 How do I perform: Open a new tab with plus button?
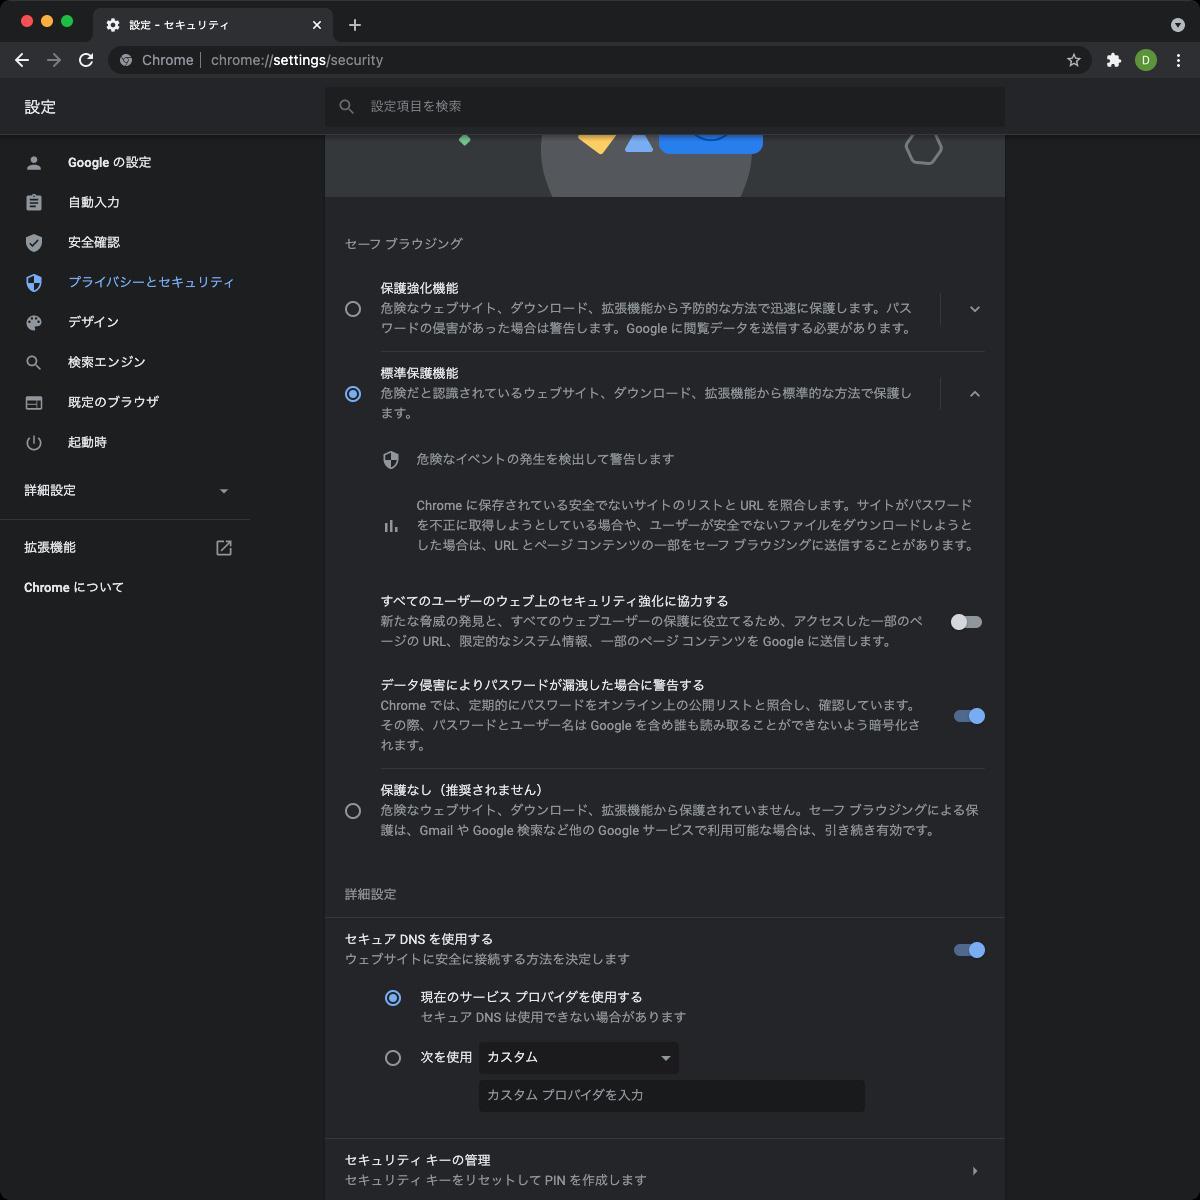(355, 25)
